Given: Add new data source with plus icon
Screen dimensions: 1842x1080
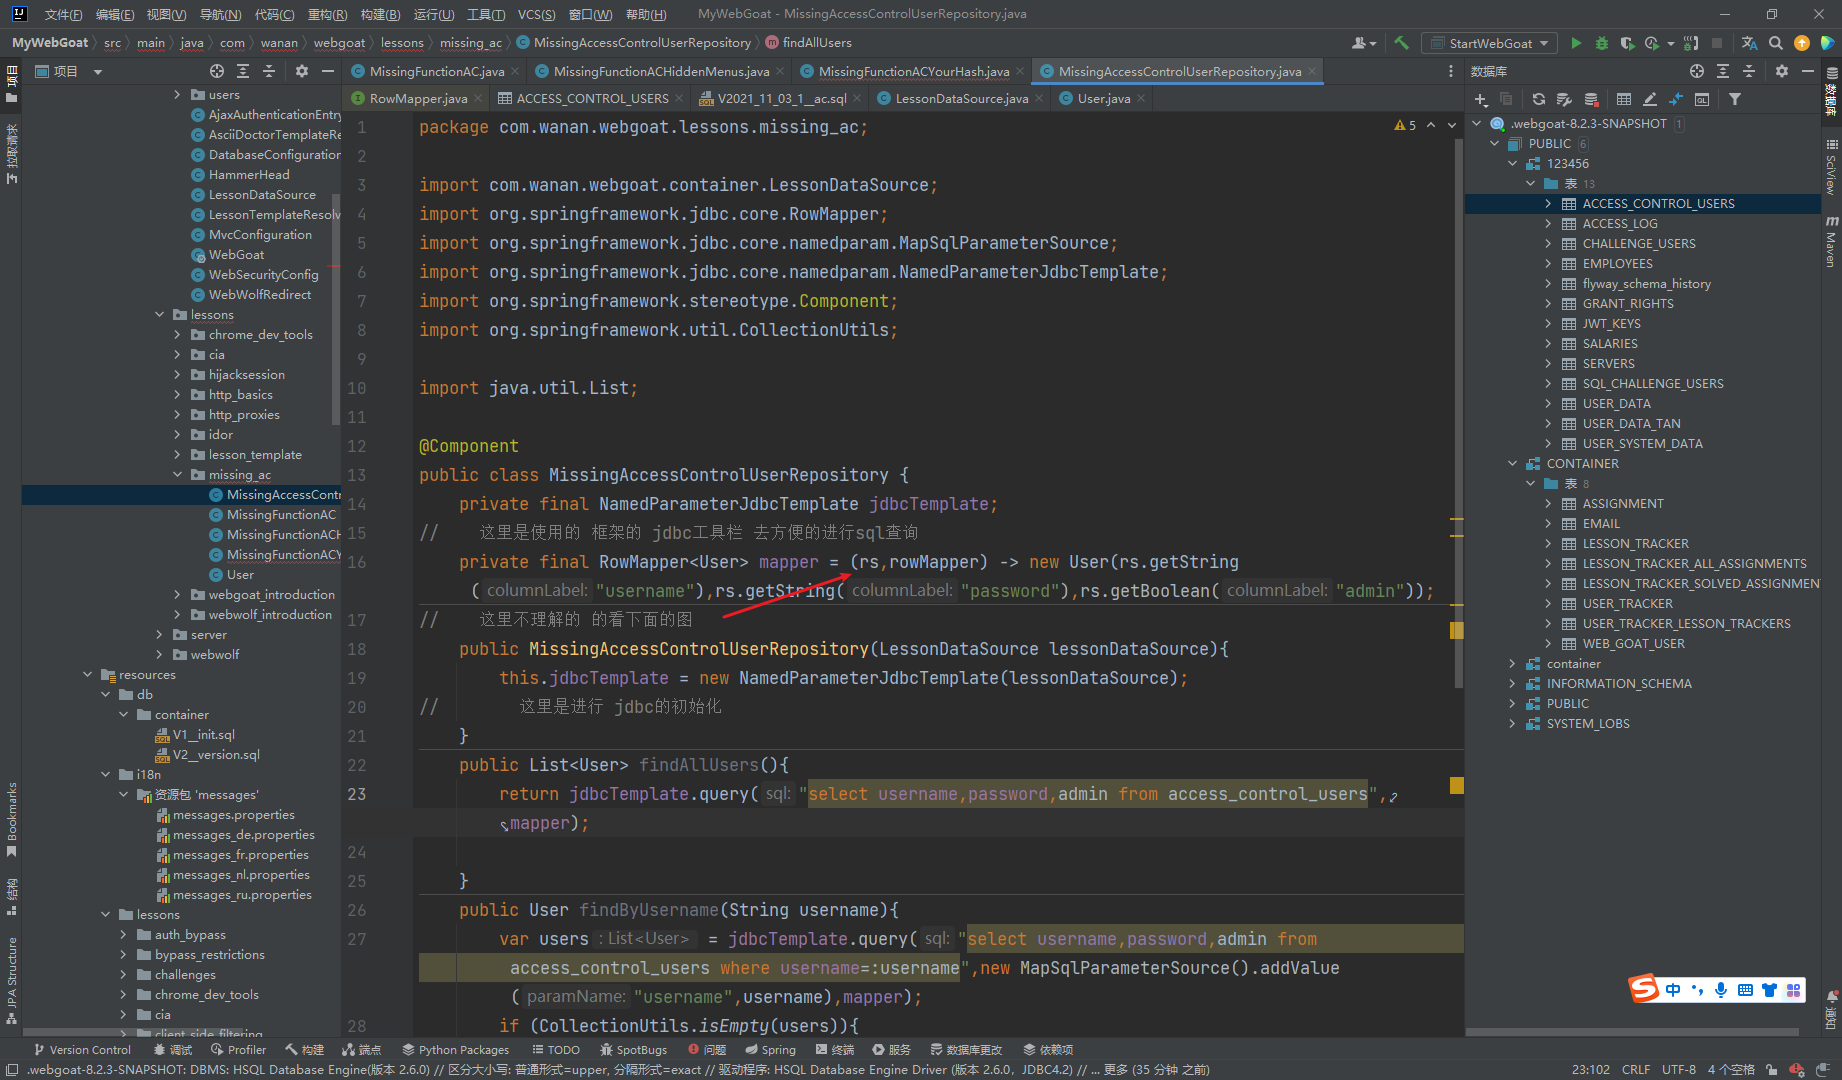Looking at the screenshot, I should click(1481, 99).
